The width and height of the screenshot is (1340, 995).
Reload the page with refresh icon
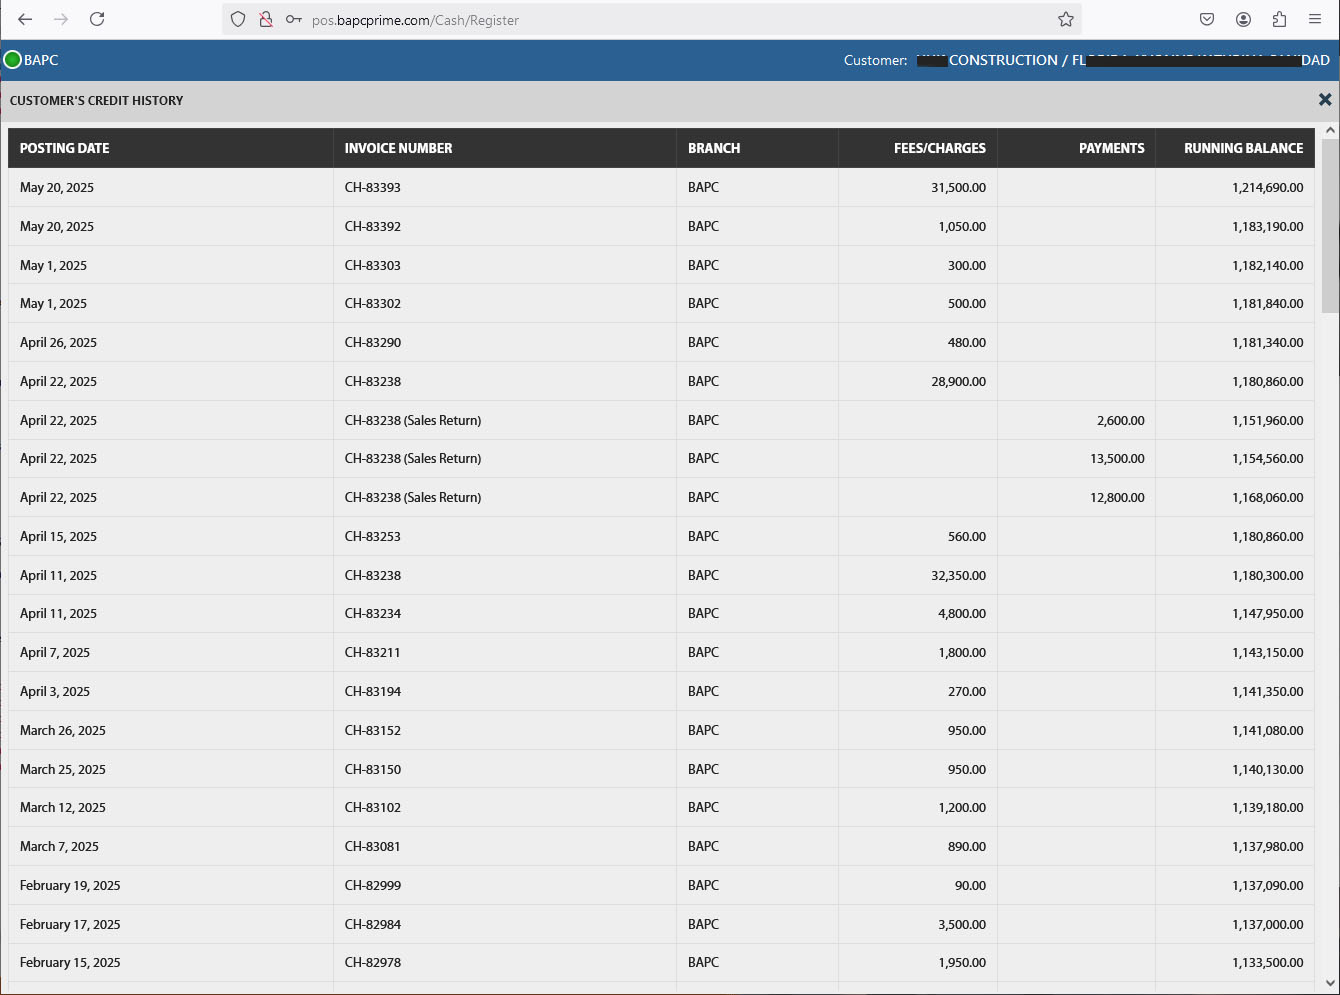coord(97,19)
